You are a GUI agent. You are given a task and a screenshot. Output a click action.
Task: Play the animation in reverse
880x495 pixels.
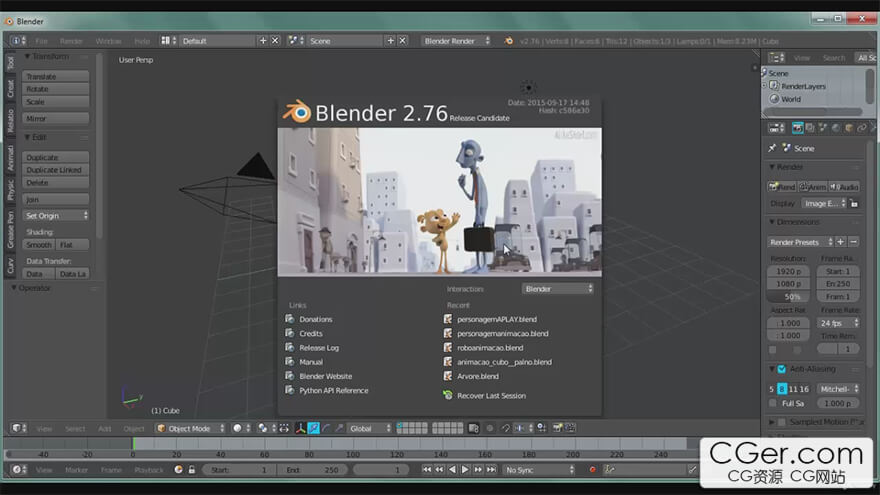pyautogui.click(x=452, y=470)
